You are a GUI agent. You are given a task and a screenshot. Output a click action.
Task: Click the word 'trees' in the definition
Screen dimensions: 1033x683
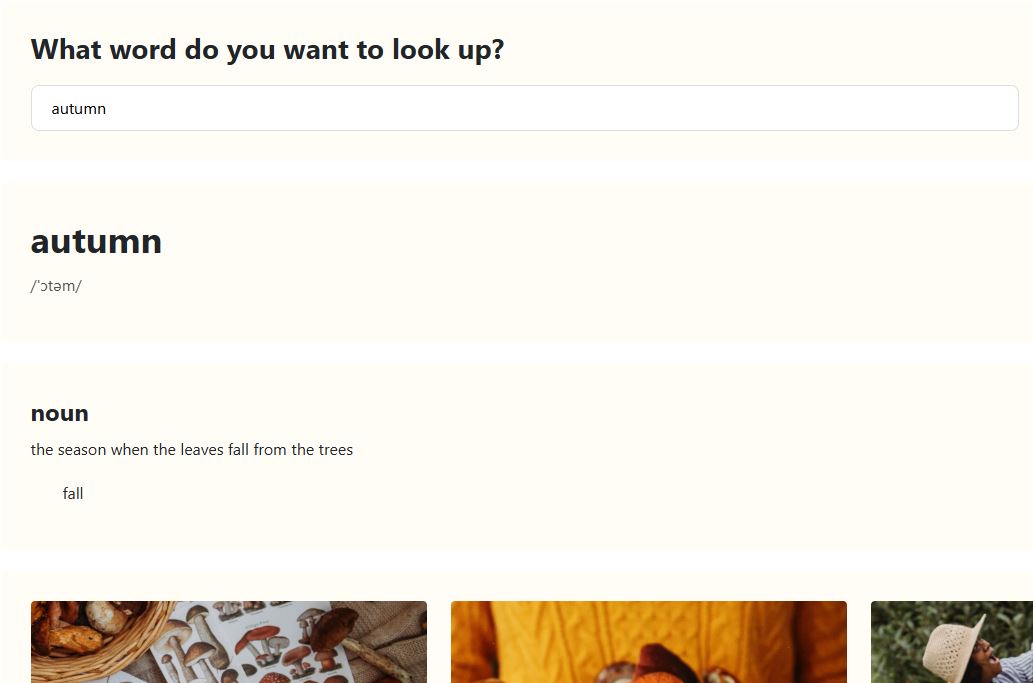tap(335, 449)
